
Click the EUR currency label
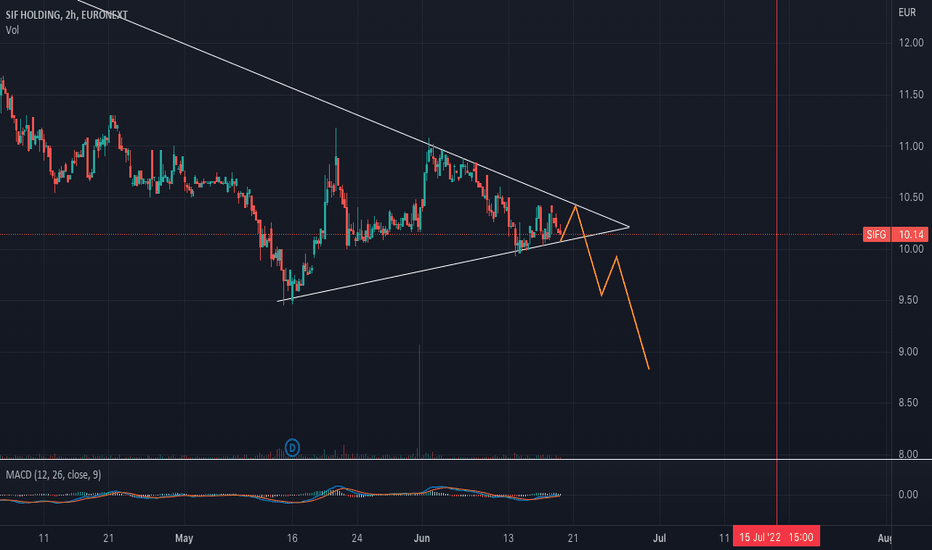click(x=907, y=12)
